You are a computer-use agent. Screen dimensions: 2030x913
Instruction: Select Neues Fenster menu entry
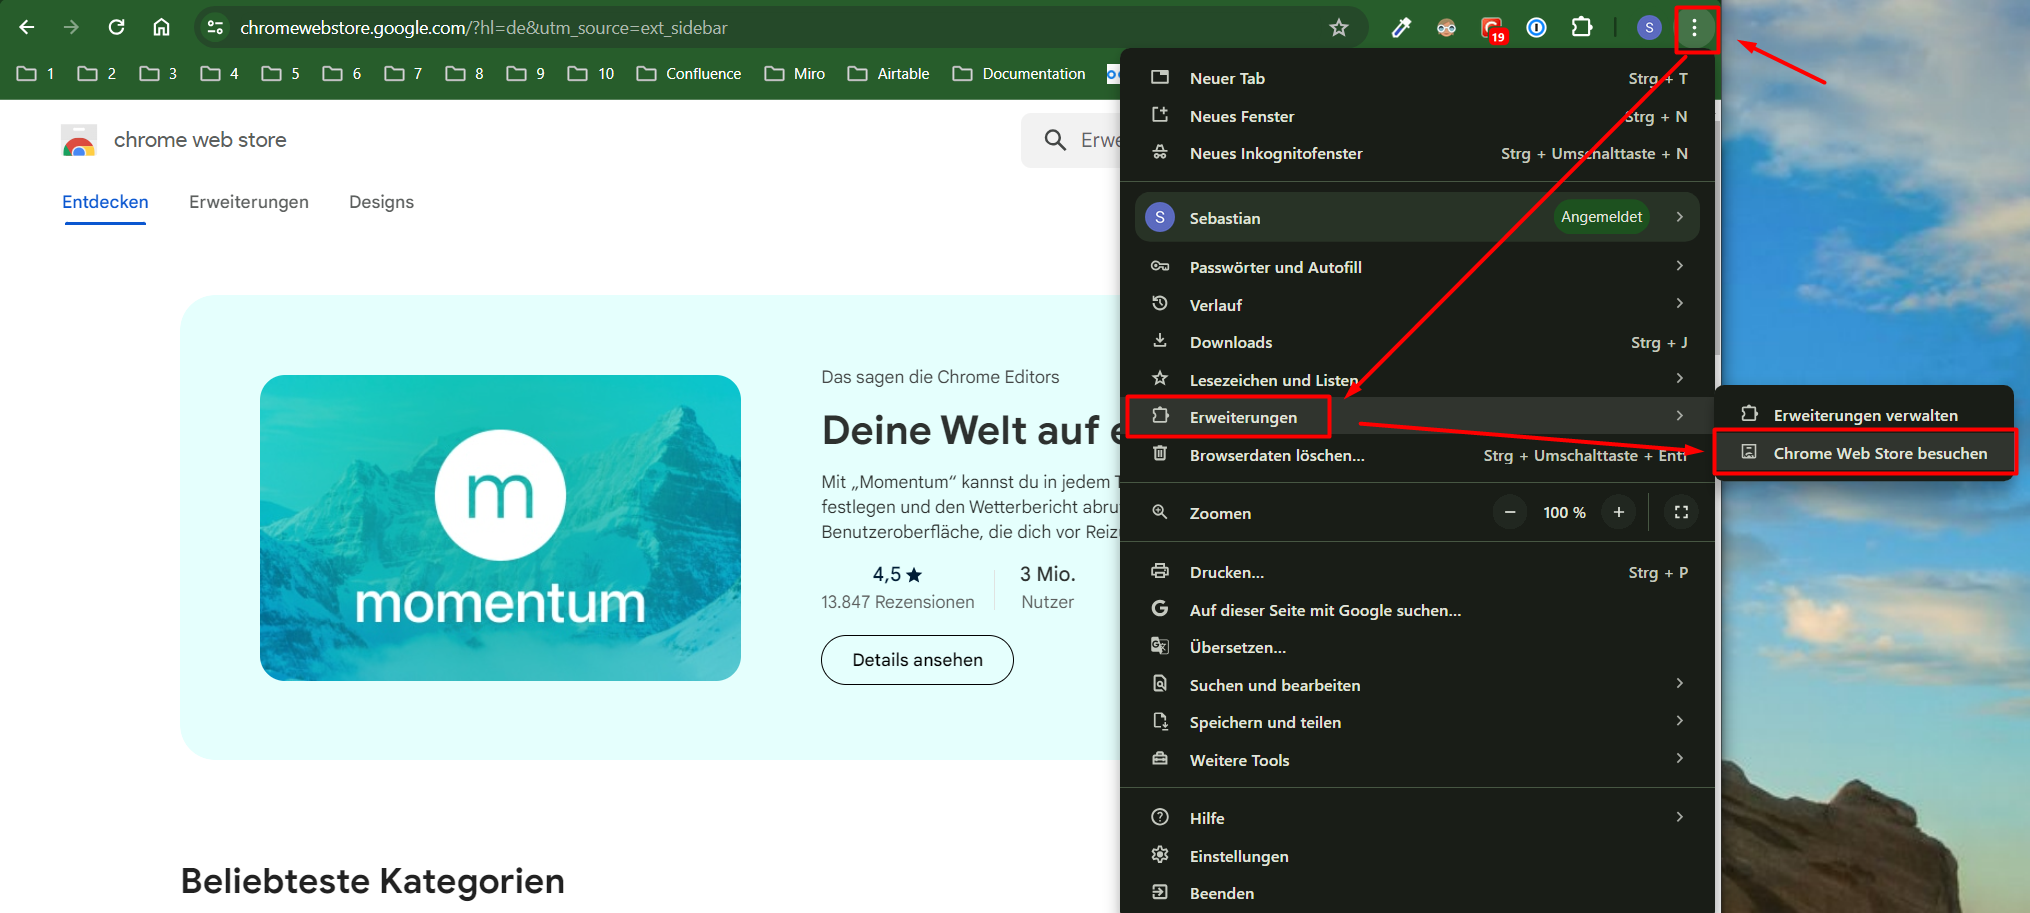pos(1418,116)
